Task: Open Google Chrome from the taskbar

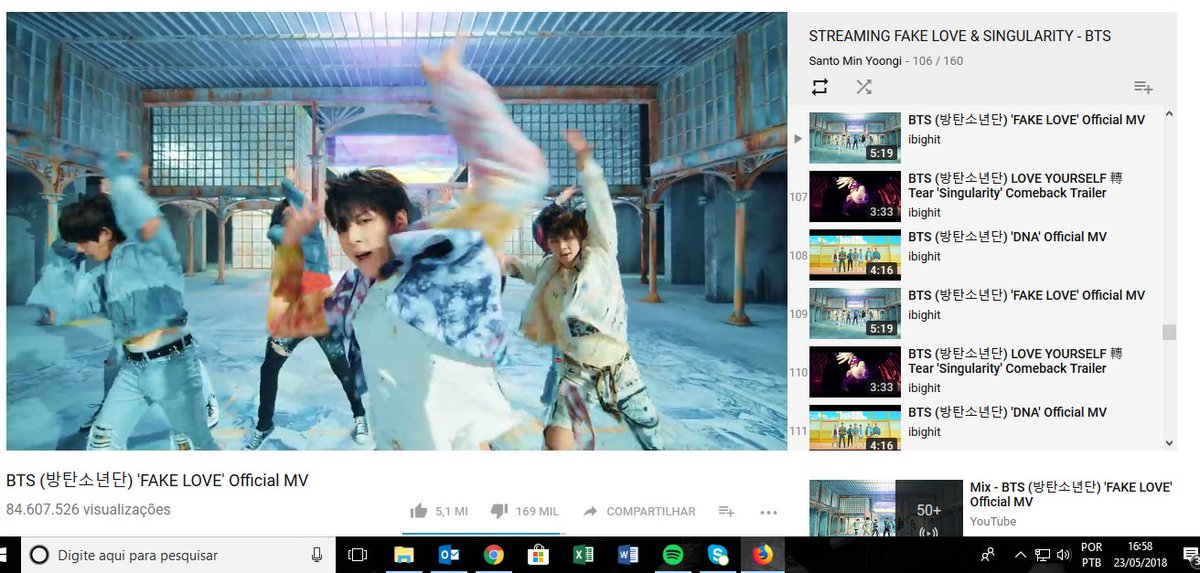Action: 493,555
